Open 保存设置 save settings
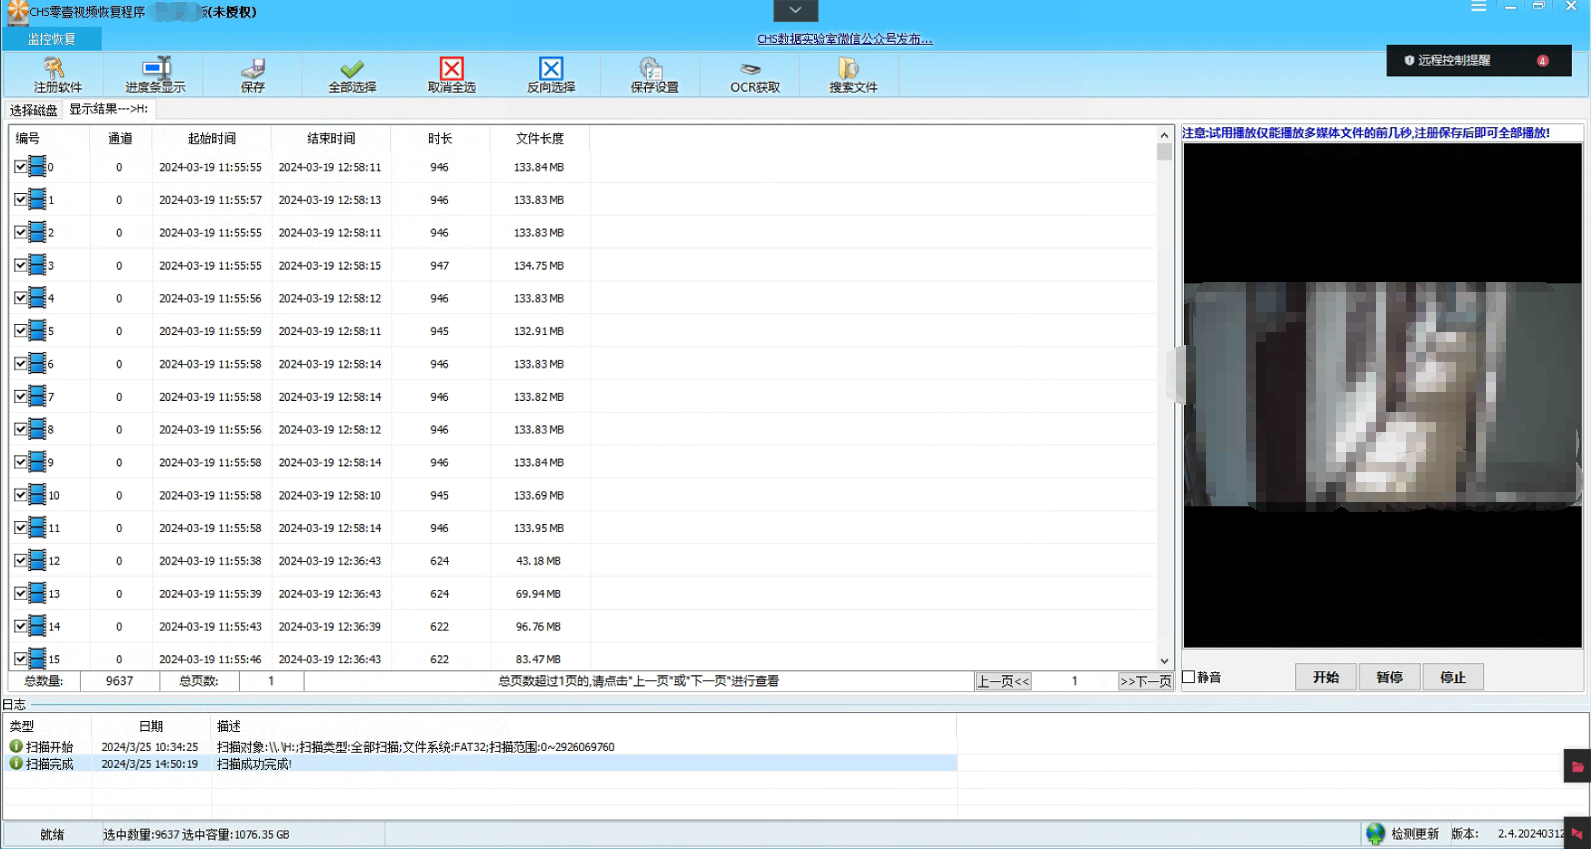This screenshot has height=849, width=1591. pos(654,75)
